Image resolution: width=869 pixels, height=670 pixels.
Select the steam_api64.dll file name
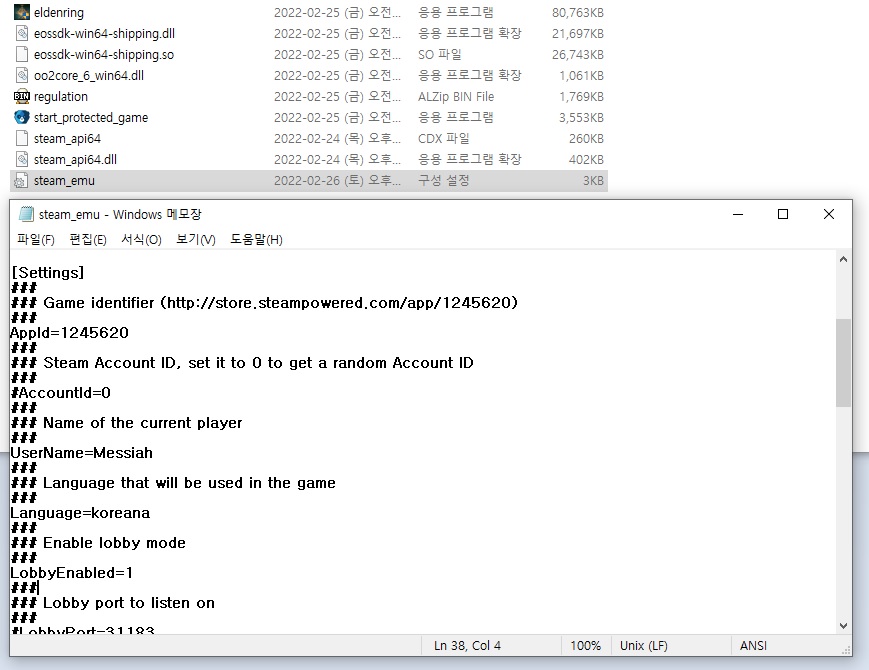tap(75, 160)
